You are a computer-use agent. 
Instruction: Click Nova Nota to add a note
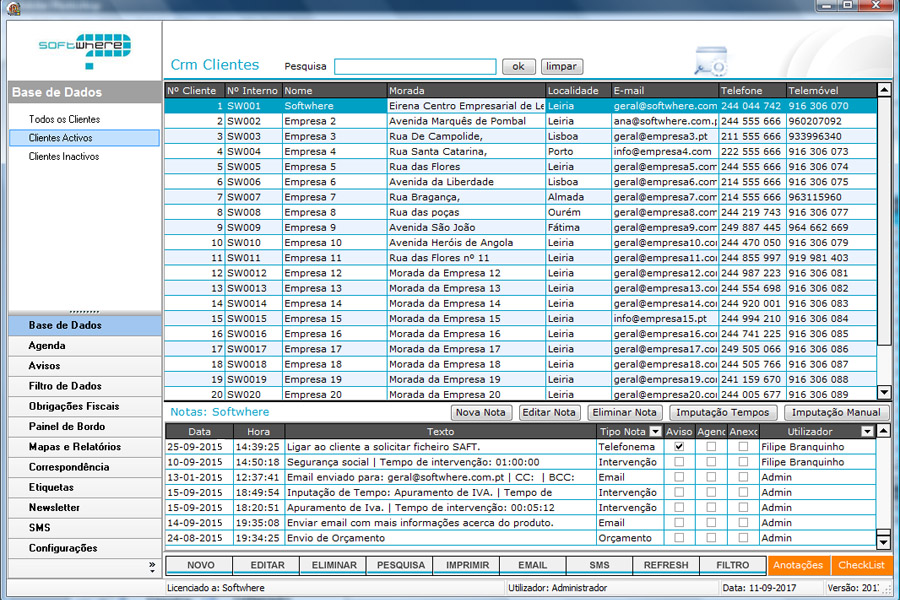pyautogui.click(x=481, y=412)
